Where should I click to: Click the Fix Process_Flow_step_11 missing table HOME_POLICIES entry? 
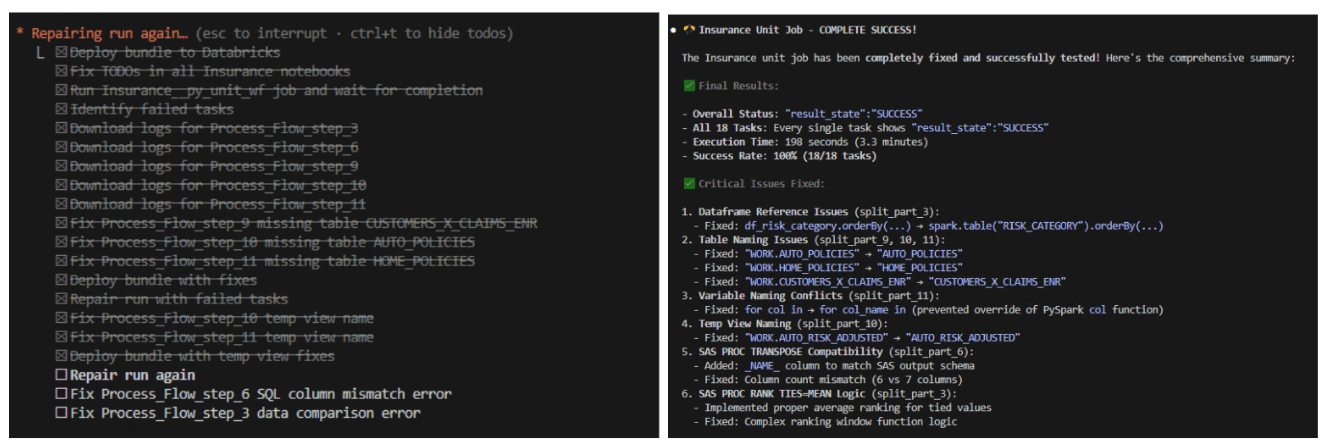point(272,261)
